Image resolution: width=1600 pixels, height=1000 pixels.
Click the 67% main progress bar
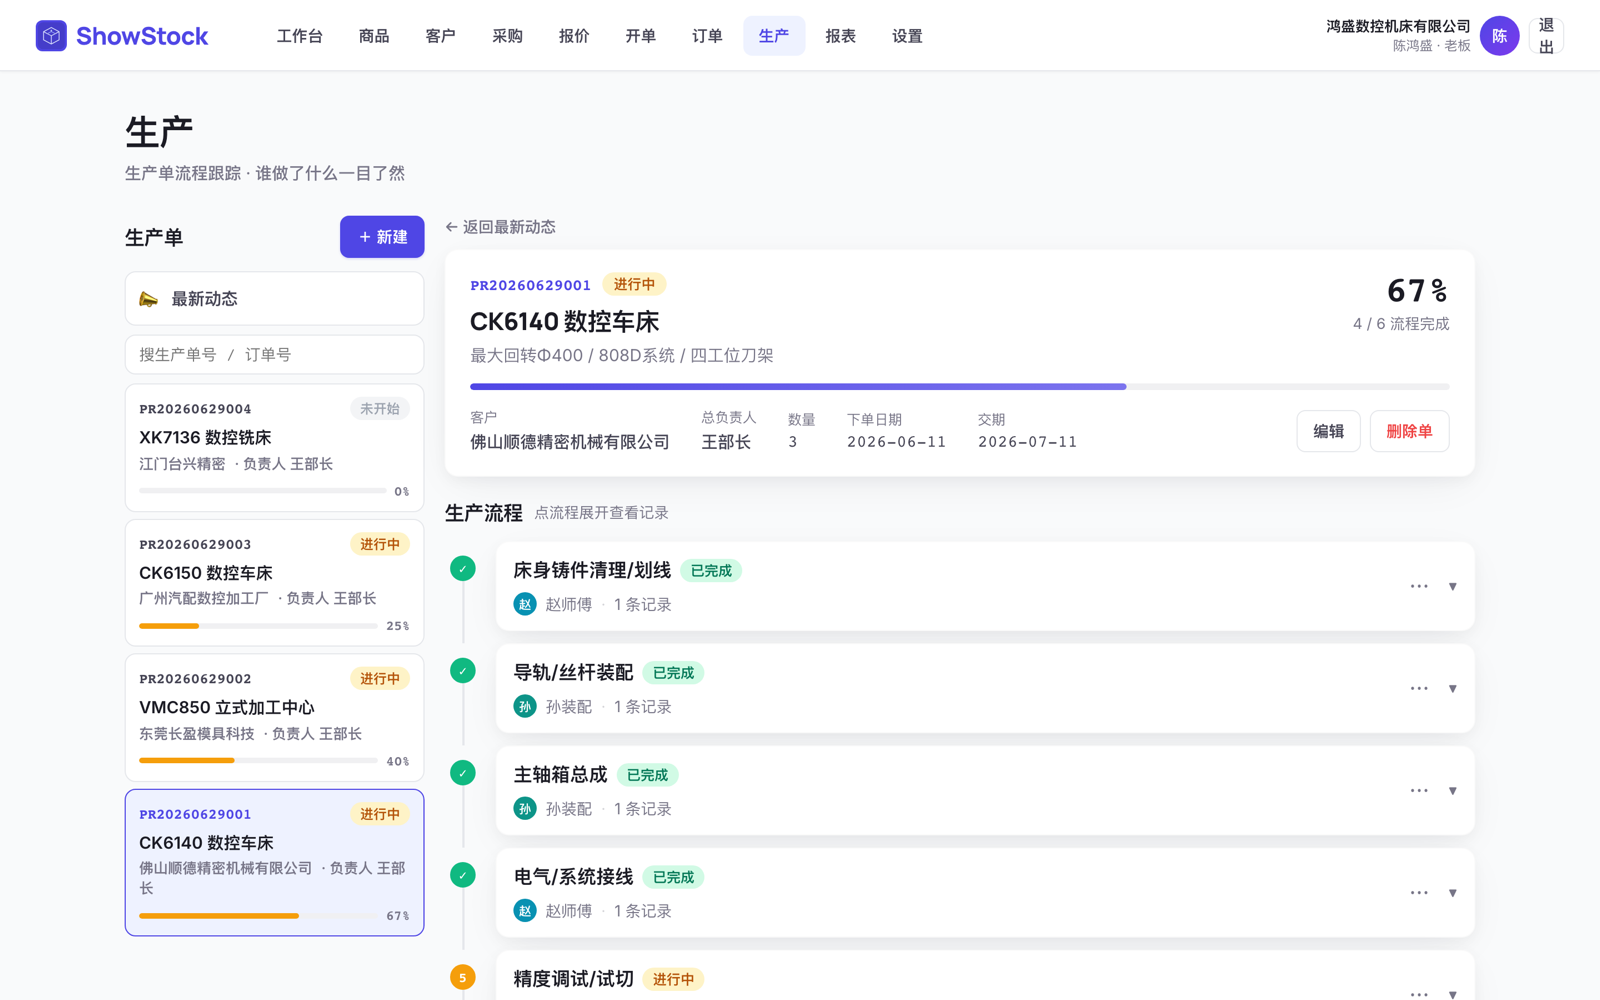click(x=959, y=386)
